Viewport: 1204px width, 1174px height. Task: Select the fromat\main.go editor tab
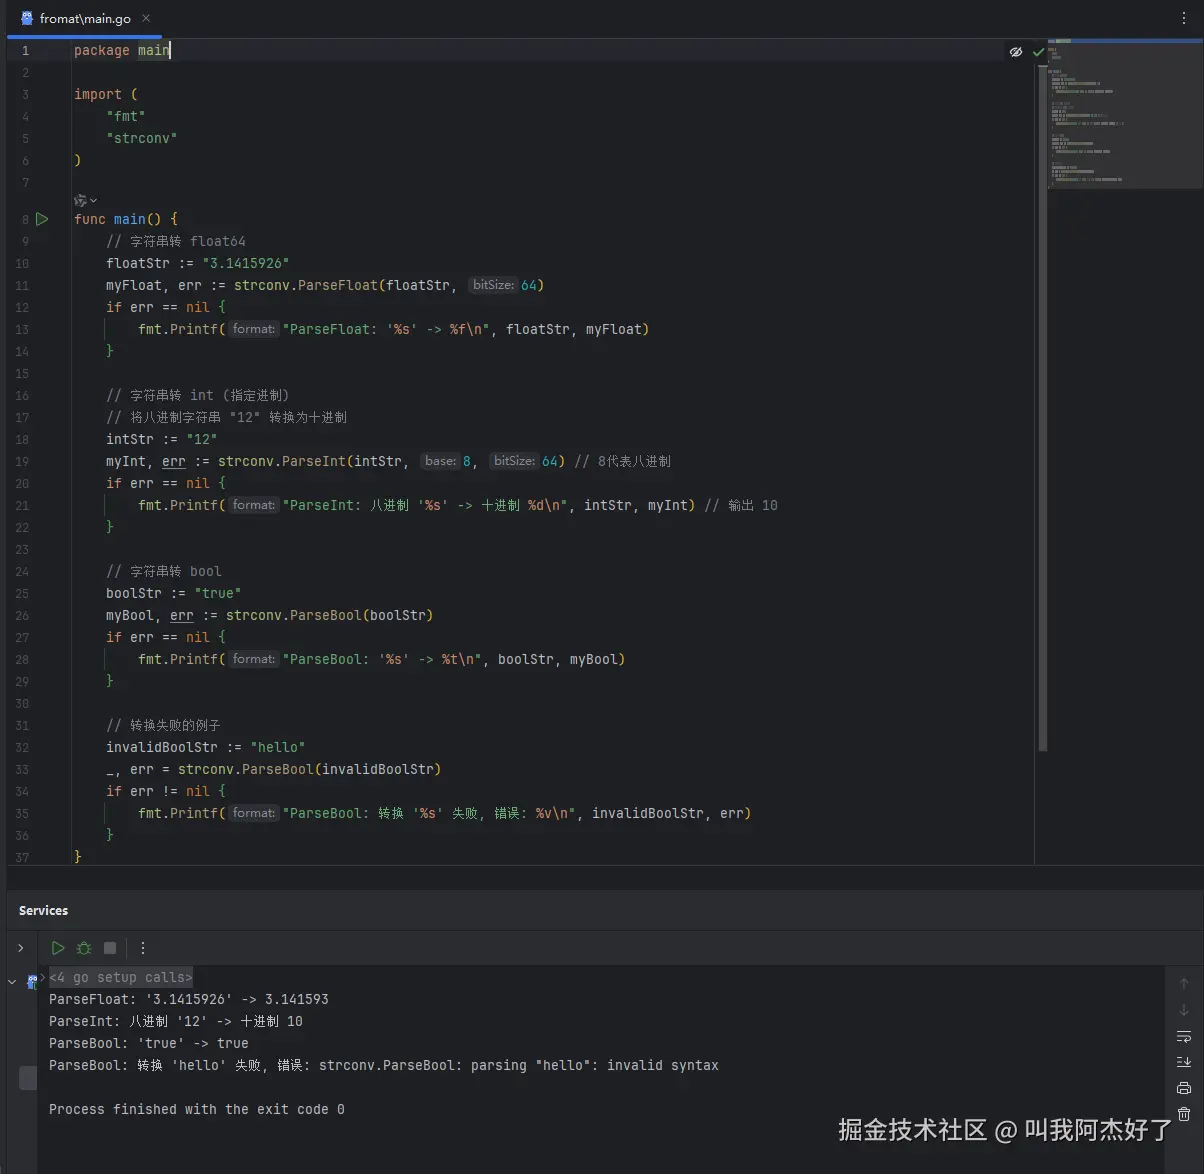(x=85, y=18)
